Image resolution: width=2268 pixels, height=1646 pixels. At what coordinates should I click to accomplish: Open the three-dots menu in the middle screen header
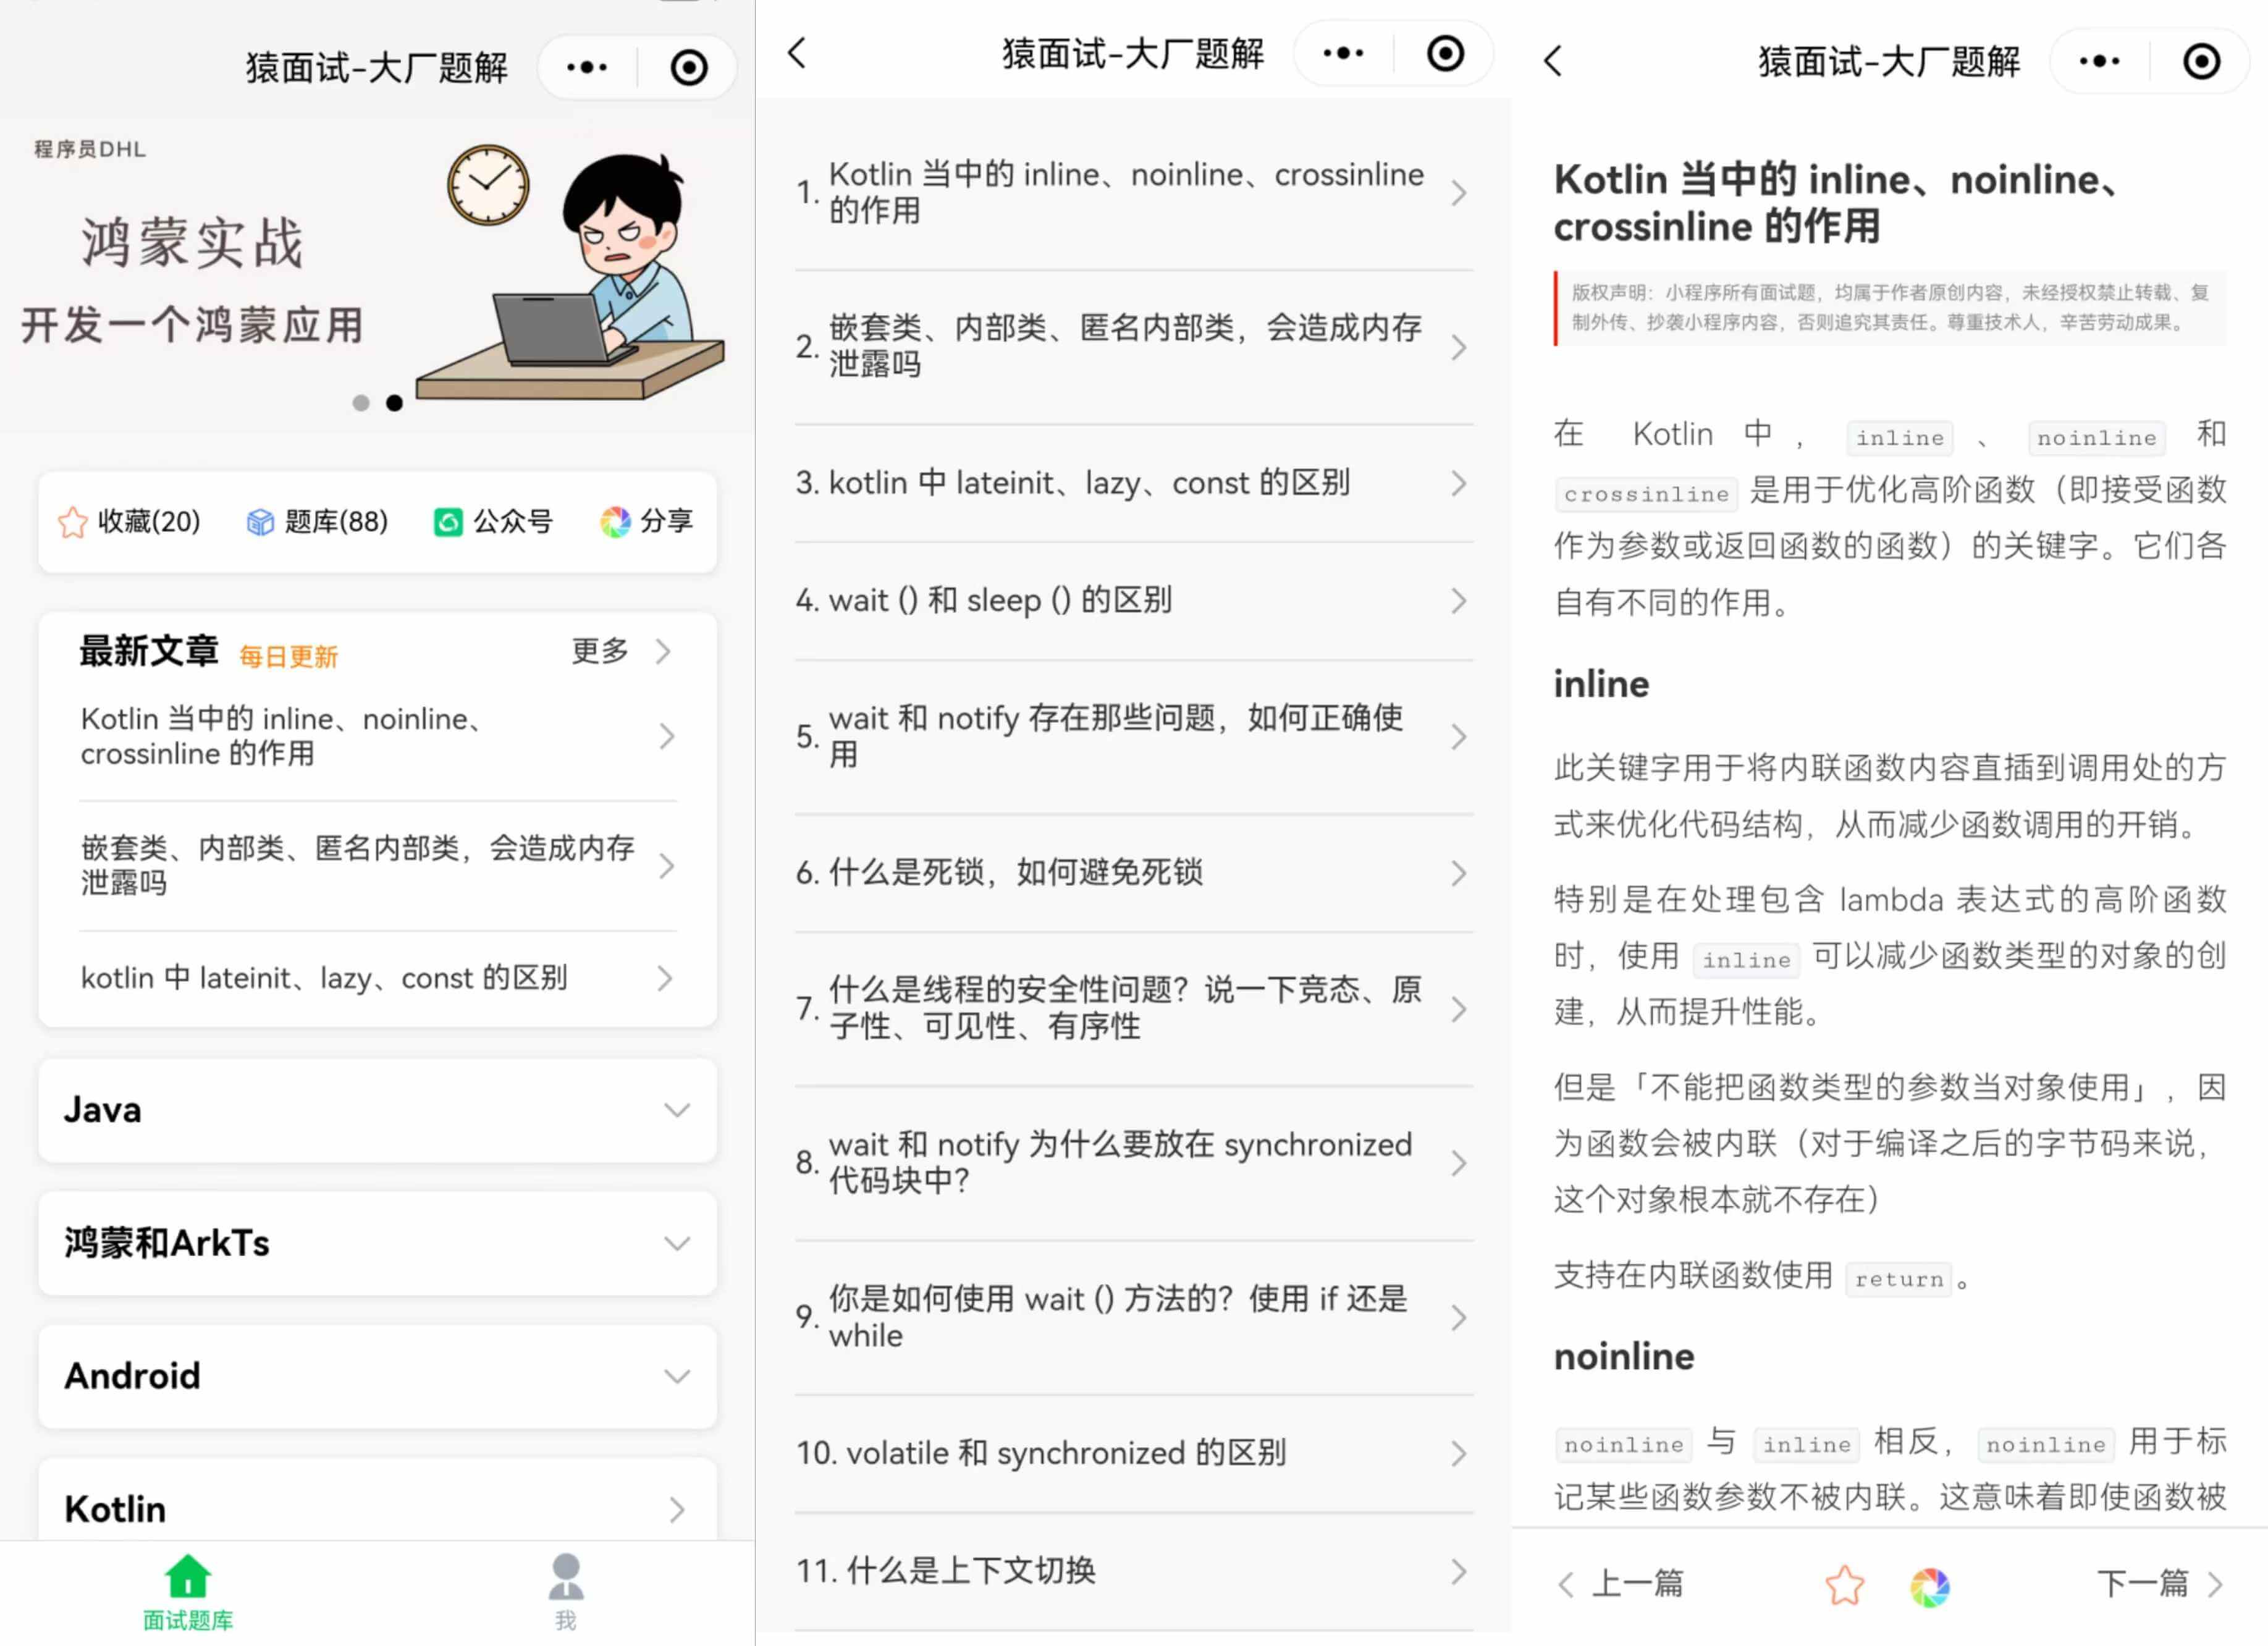pyautogui.click(x=1343, y=53)
